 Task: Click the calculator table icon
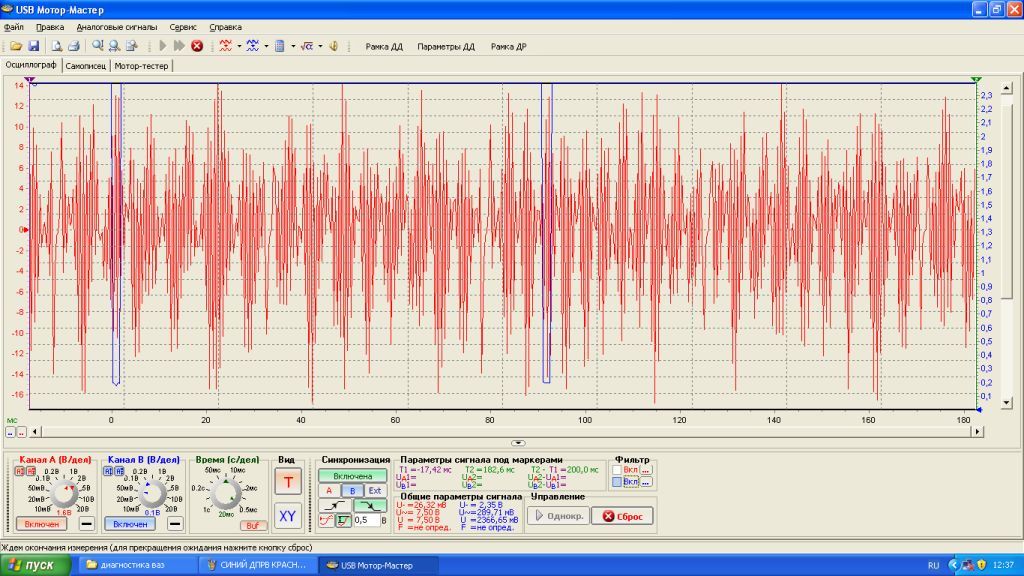(280, 46)
